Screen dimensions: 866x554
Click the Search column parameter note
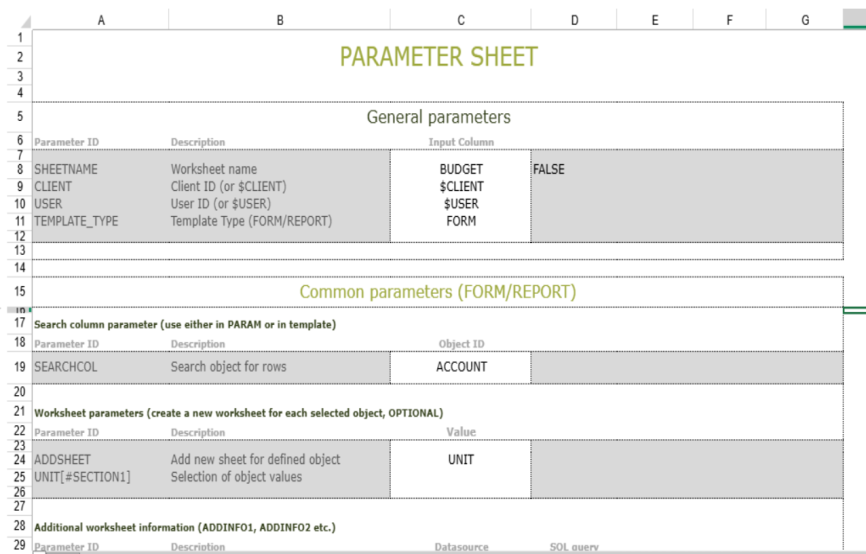(x=185, y=325)
